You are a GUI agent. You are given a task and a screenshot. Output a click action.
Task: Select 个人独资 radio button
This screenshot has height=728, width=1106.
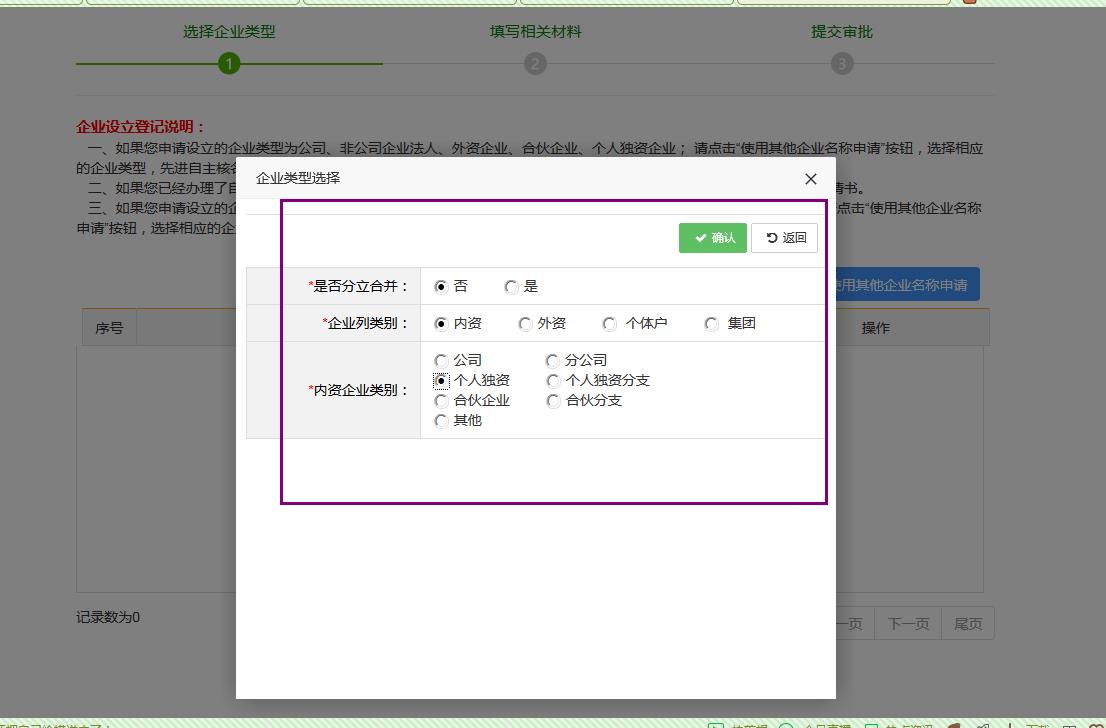441,381
